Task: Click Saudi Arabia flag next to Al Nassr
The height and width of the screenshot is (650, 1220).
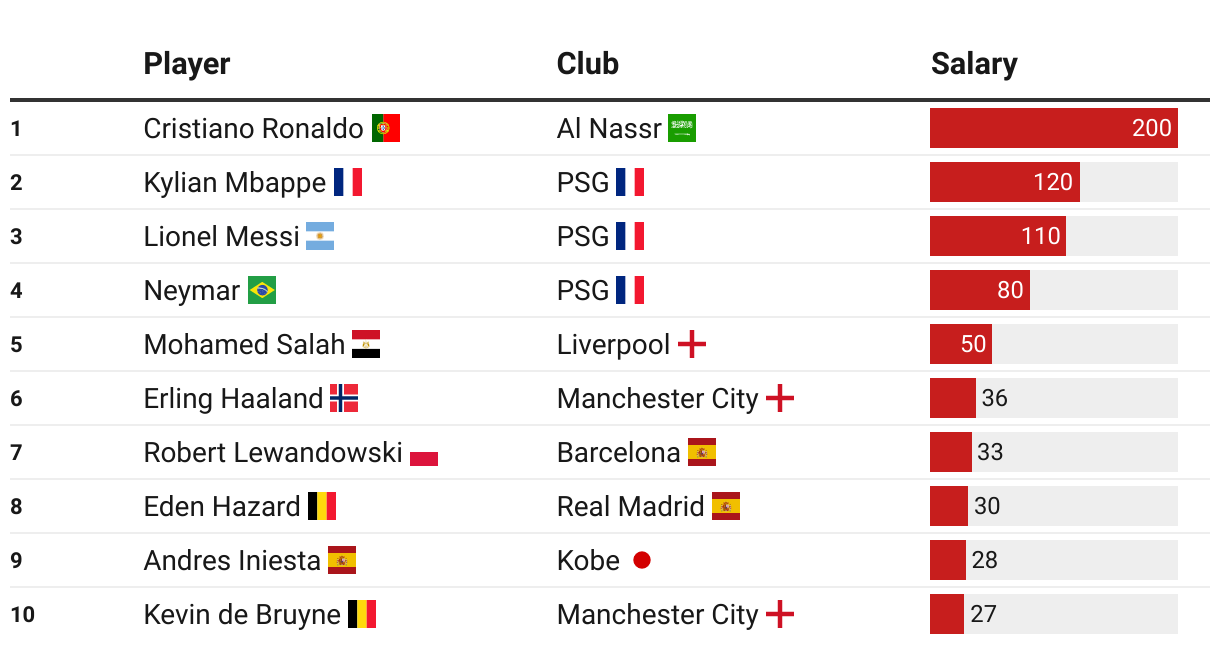Action: (x=682, y=128)
